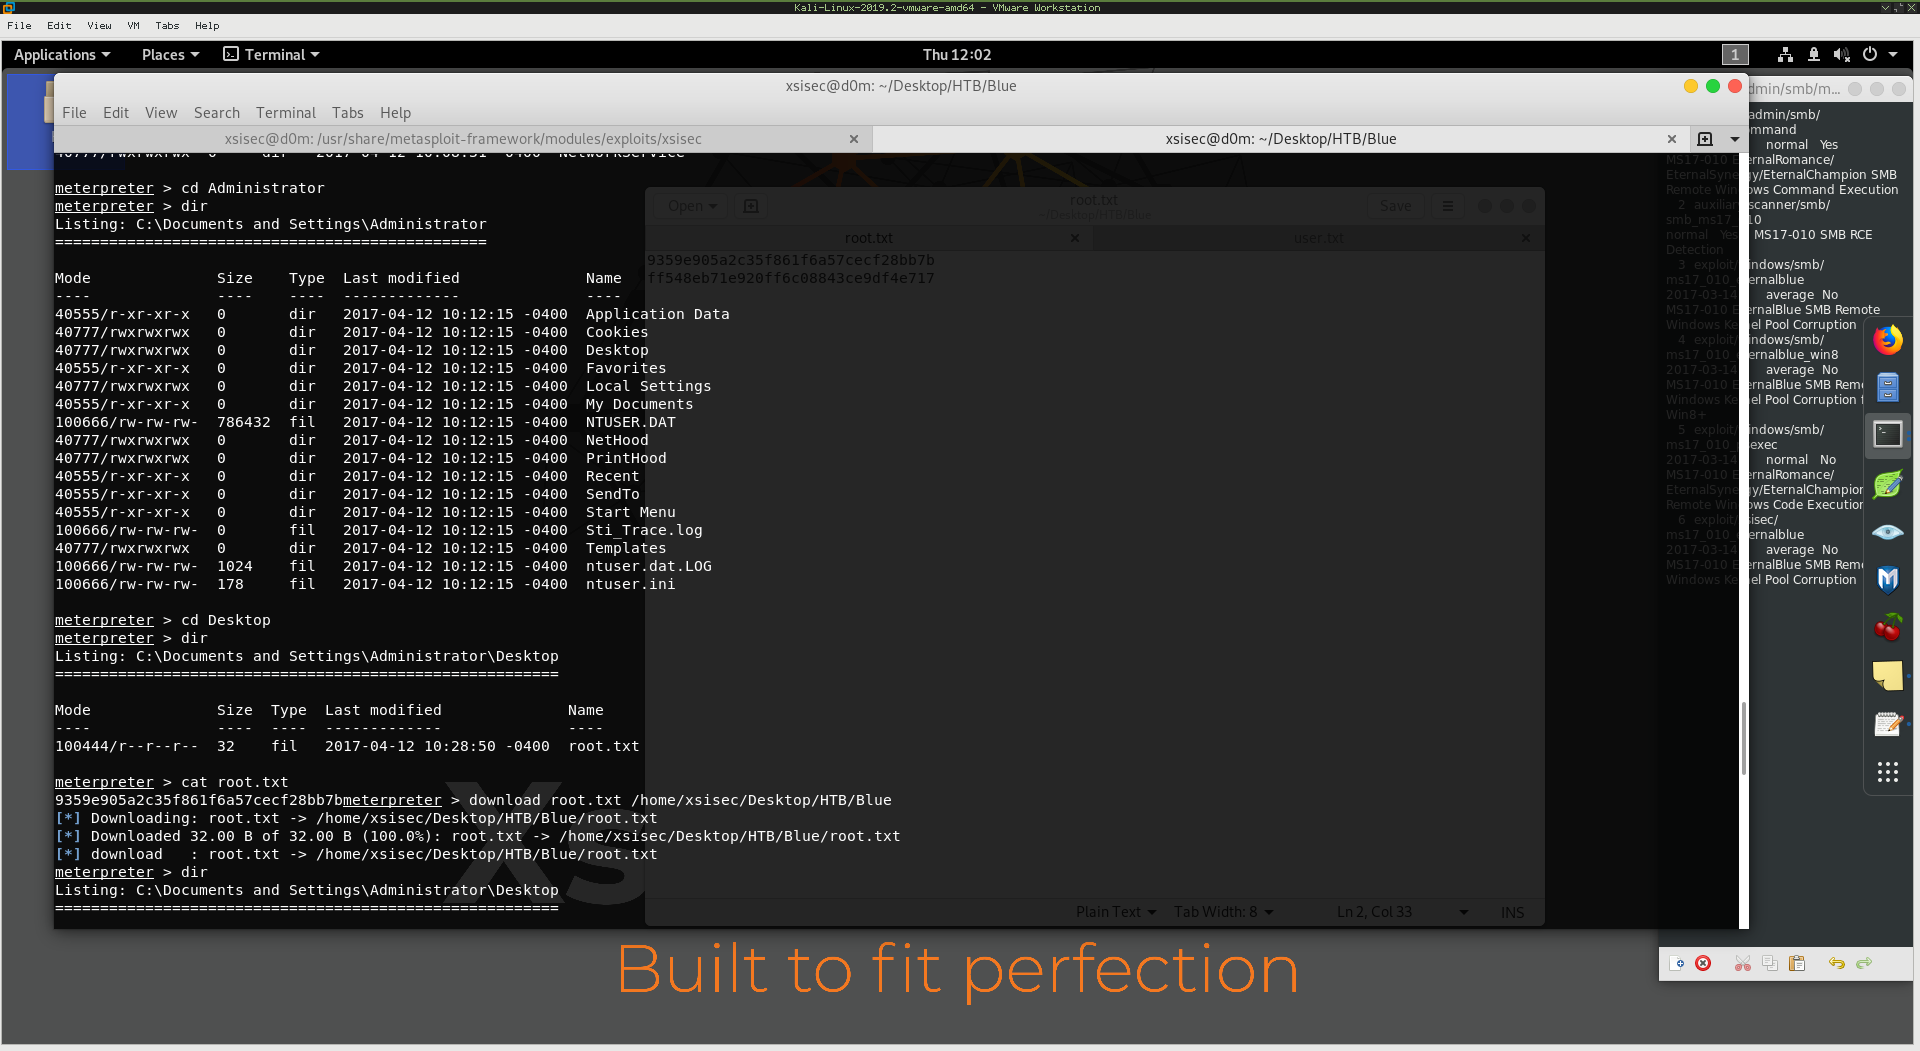Open the yellow sticky note dock icon
The width and height of the screenshot is (1920, 1051).
tap(1887, 676)
